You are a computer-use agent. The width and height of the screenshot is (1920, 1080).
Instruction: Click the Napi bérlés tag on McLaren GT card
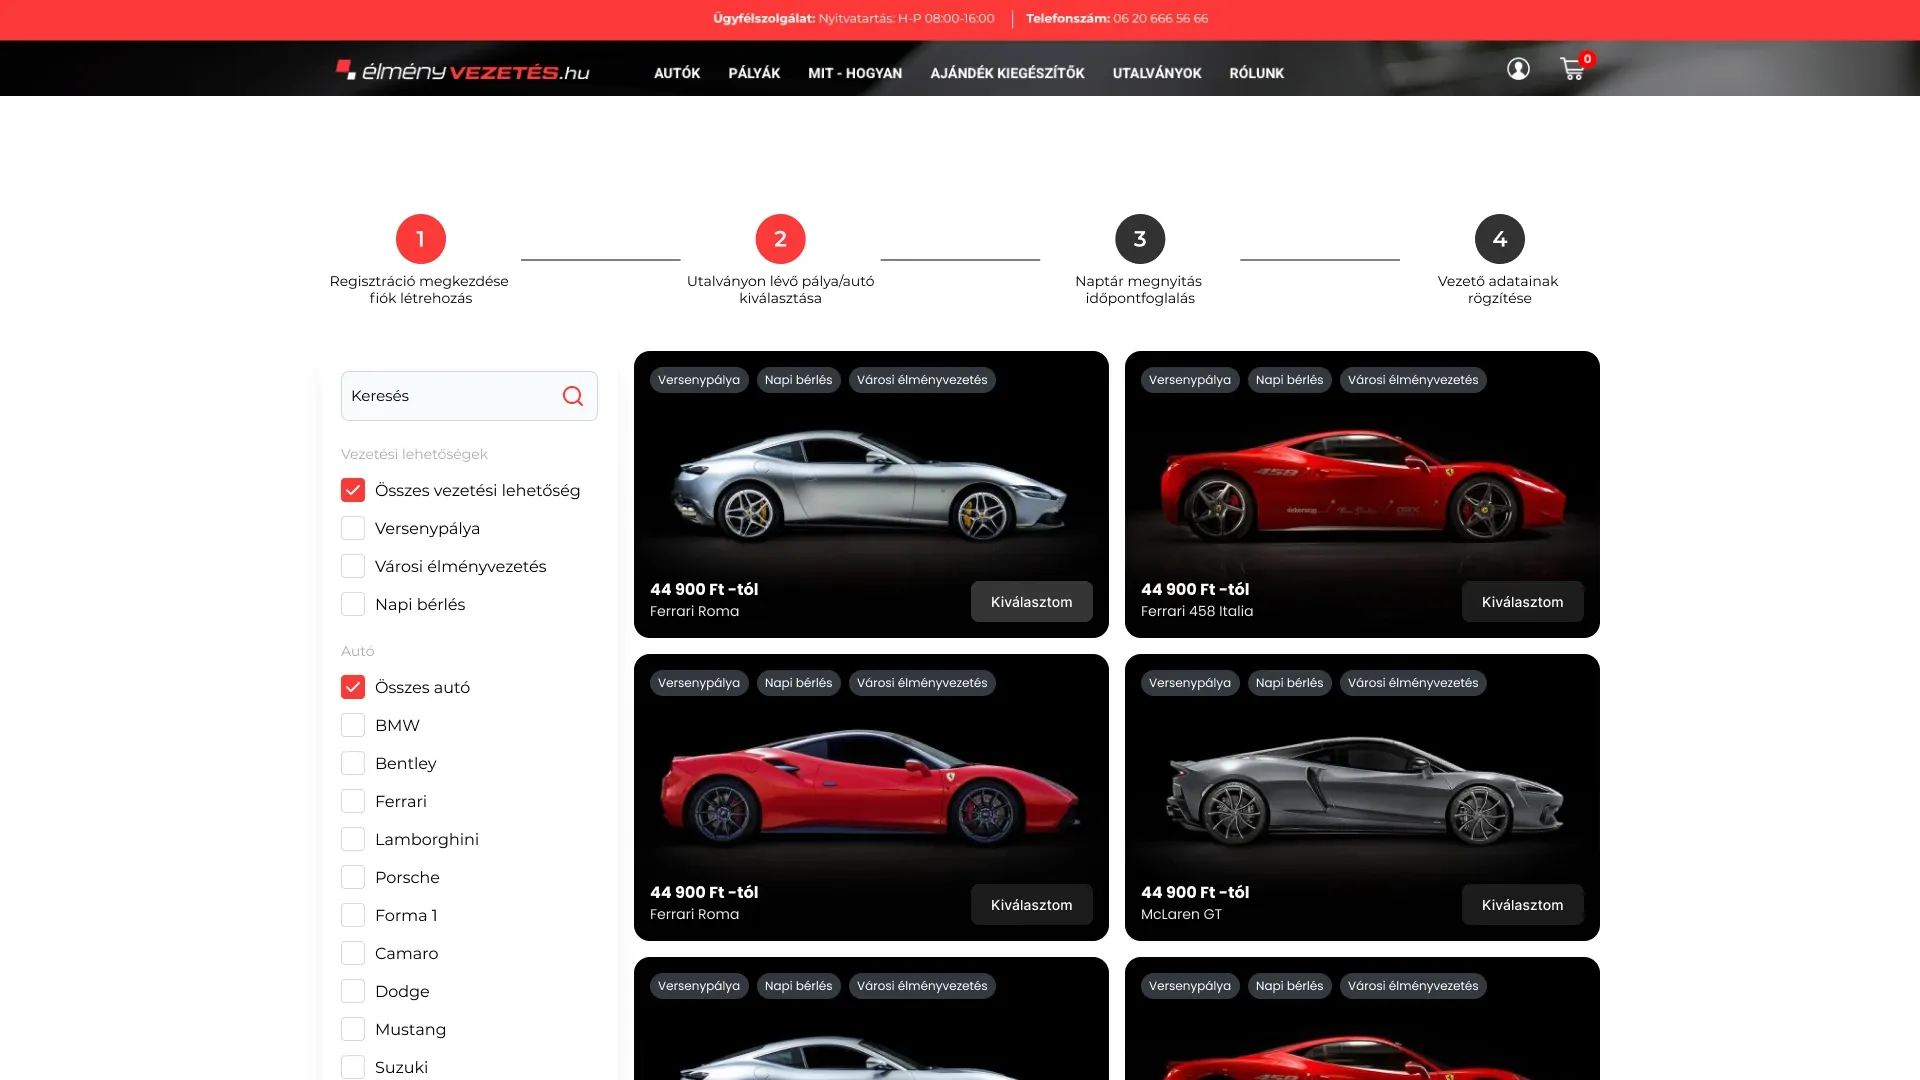pos(1289,683)
